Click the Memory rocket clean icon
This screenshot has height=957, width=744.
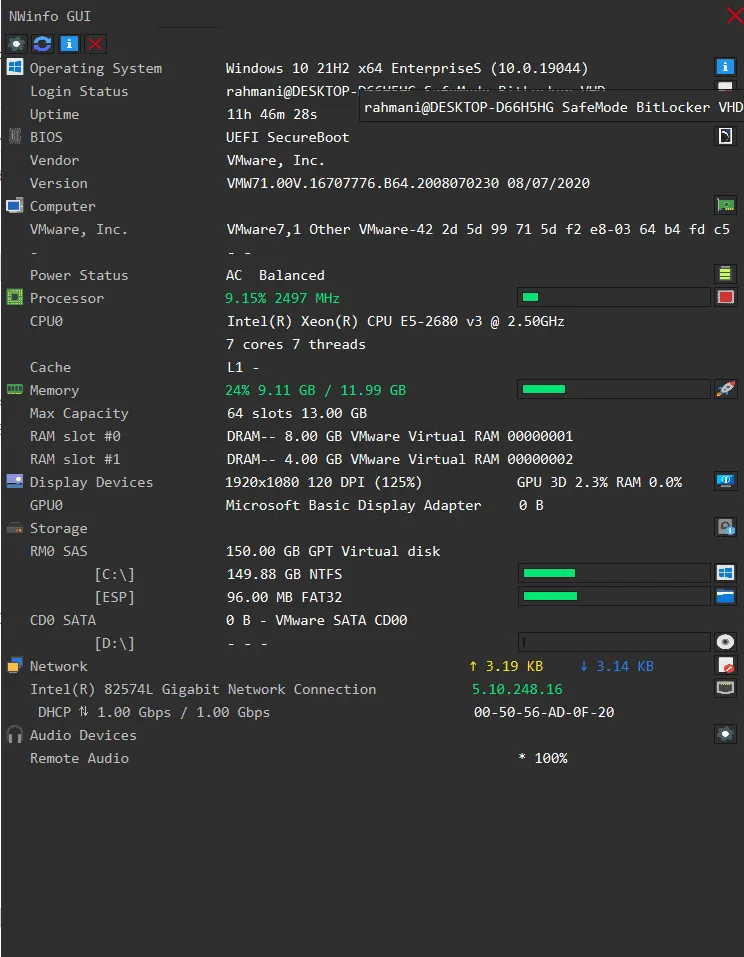coord(725,389)
